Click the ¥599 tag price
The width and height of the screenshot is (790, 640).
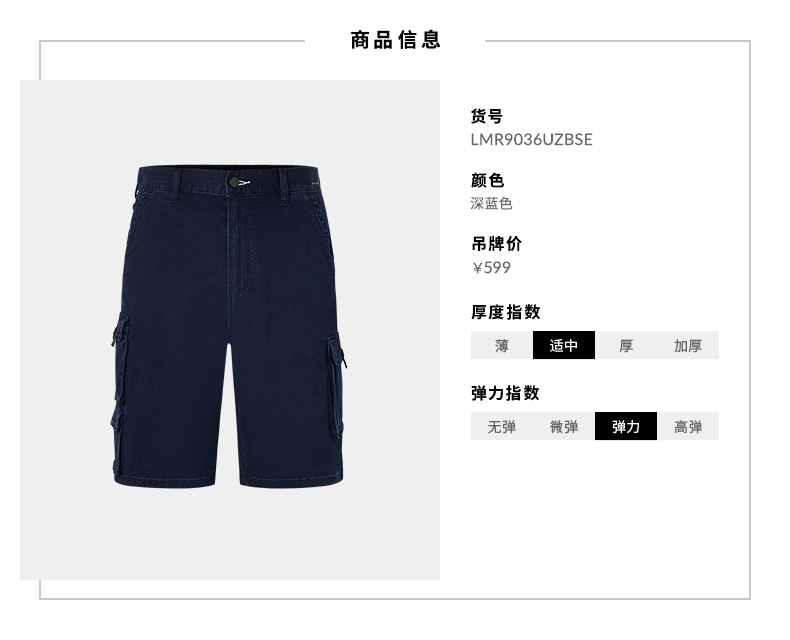tap(491, 268)
